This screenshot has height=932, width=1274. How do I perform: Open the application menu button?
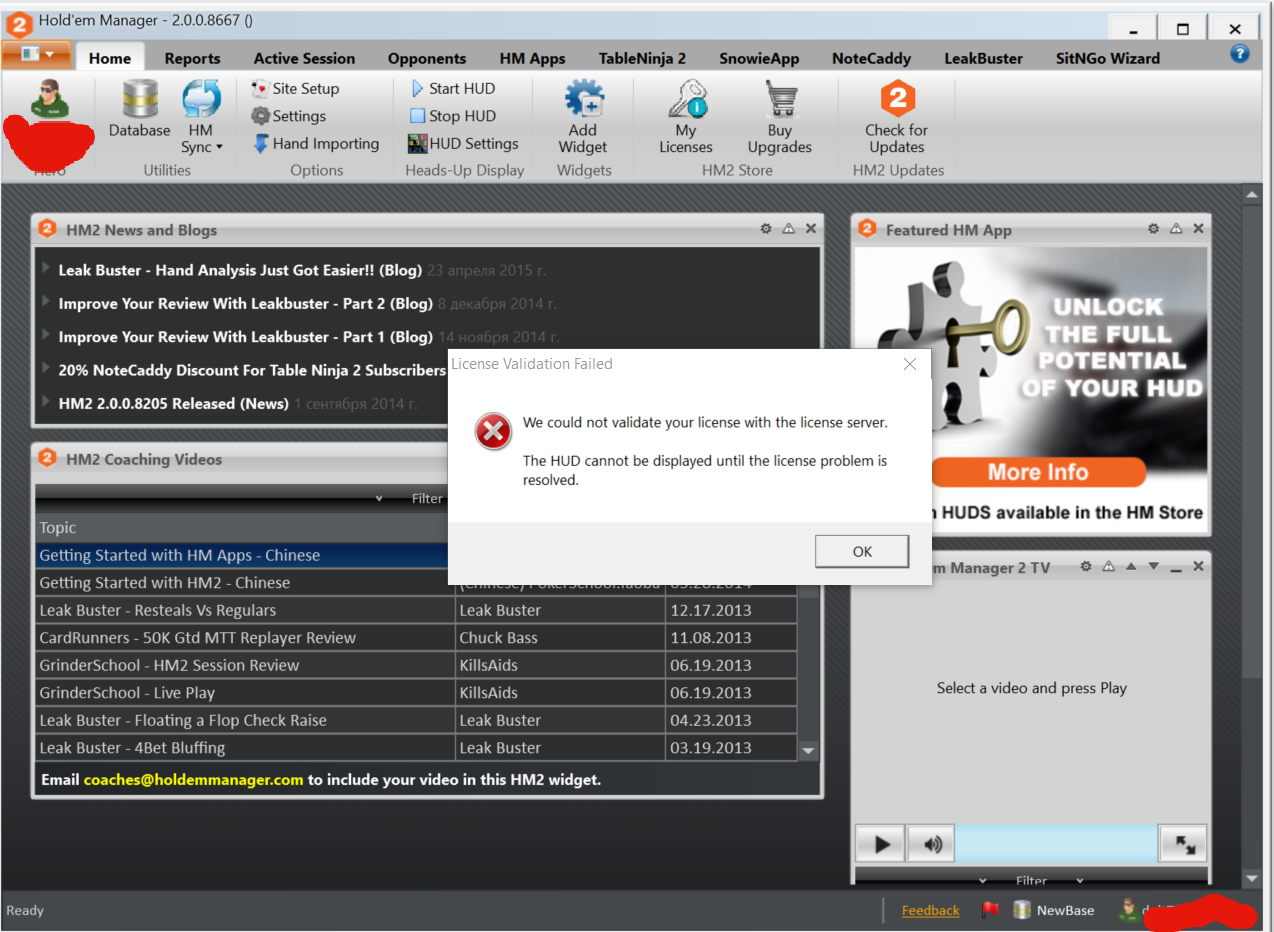[x=36, y=53]
